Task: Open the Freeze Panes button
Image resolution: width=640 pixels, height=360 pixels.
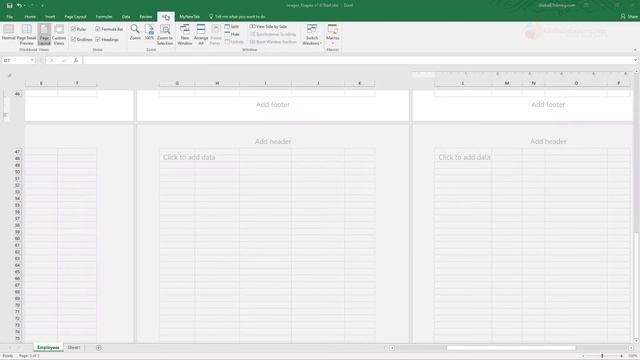Action: click(x=216, y=34)
